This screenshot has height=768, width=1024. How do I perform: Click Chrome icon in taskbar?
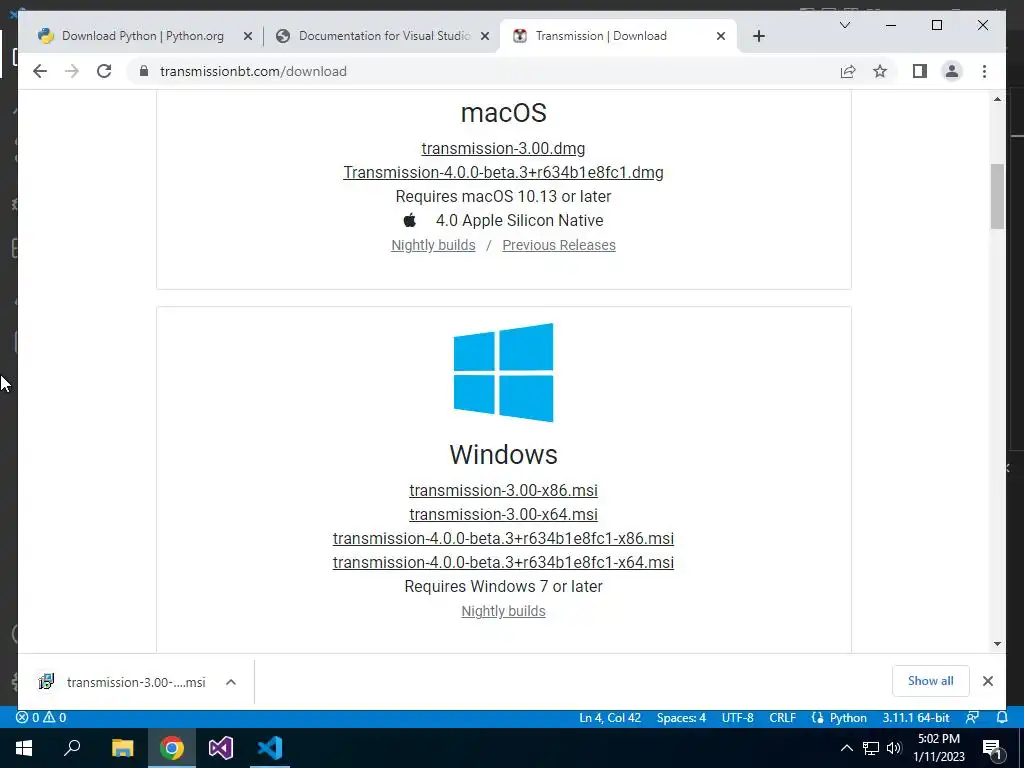(x=172, y=748)
